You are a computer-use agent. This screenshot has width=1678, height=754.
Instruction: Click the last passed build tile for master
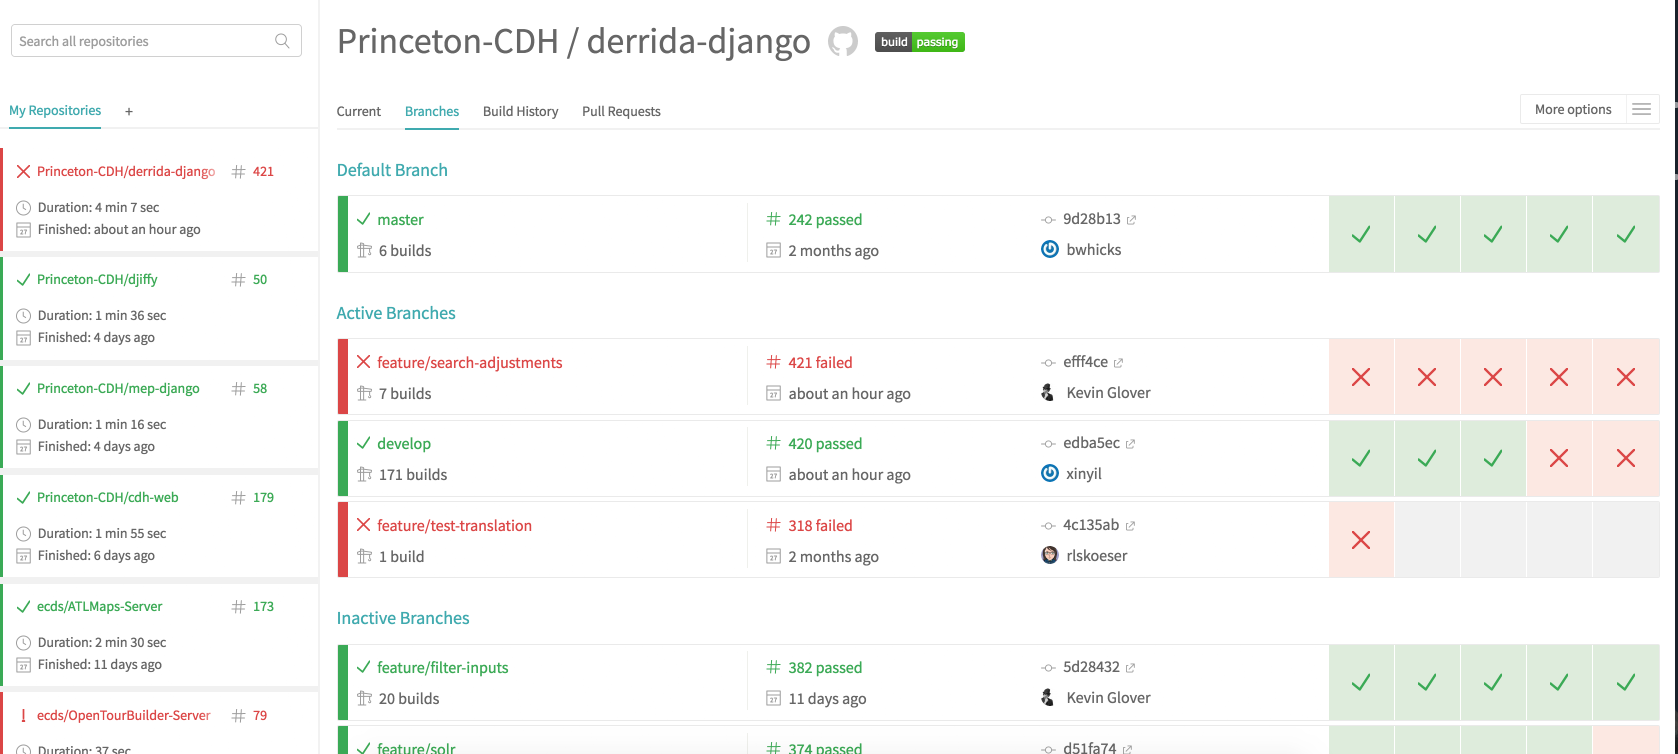[1626, 234]
